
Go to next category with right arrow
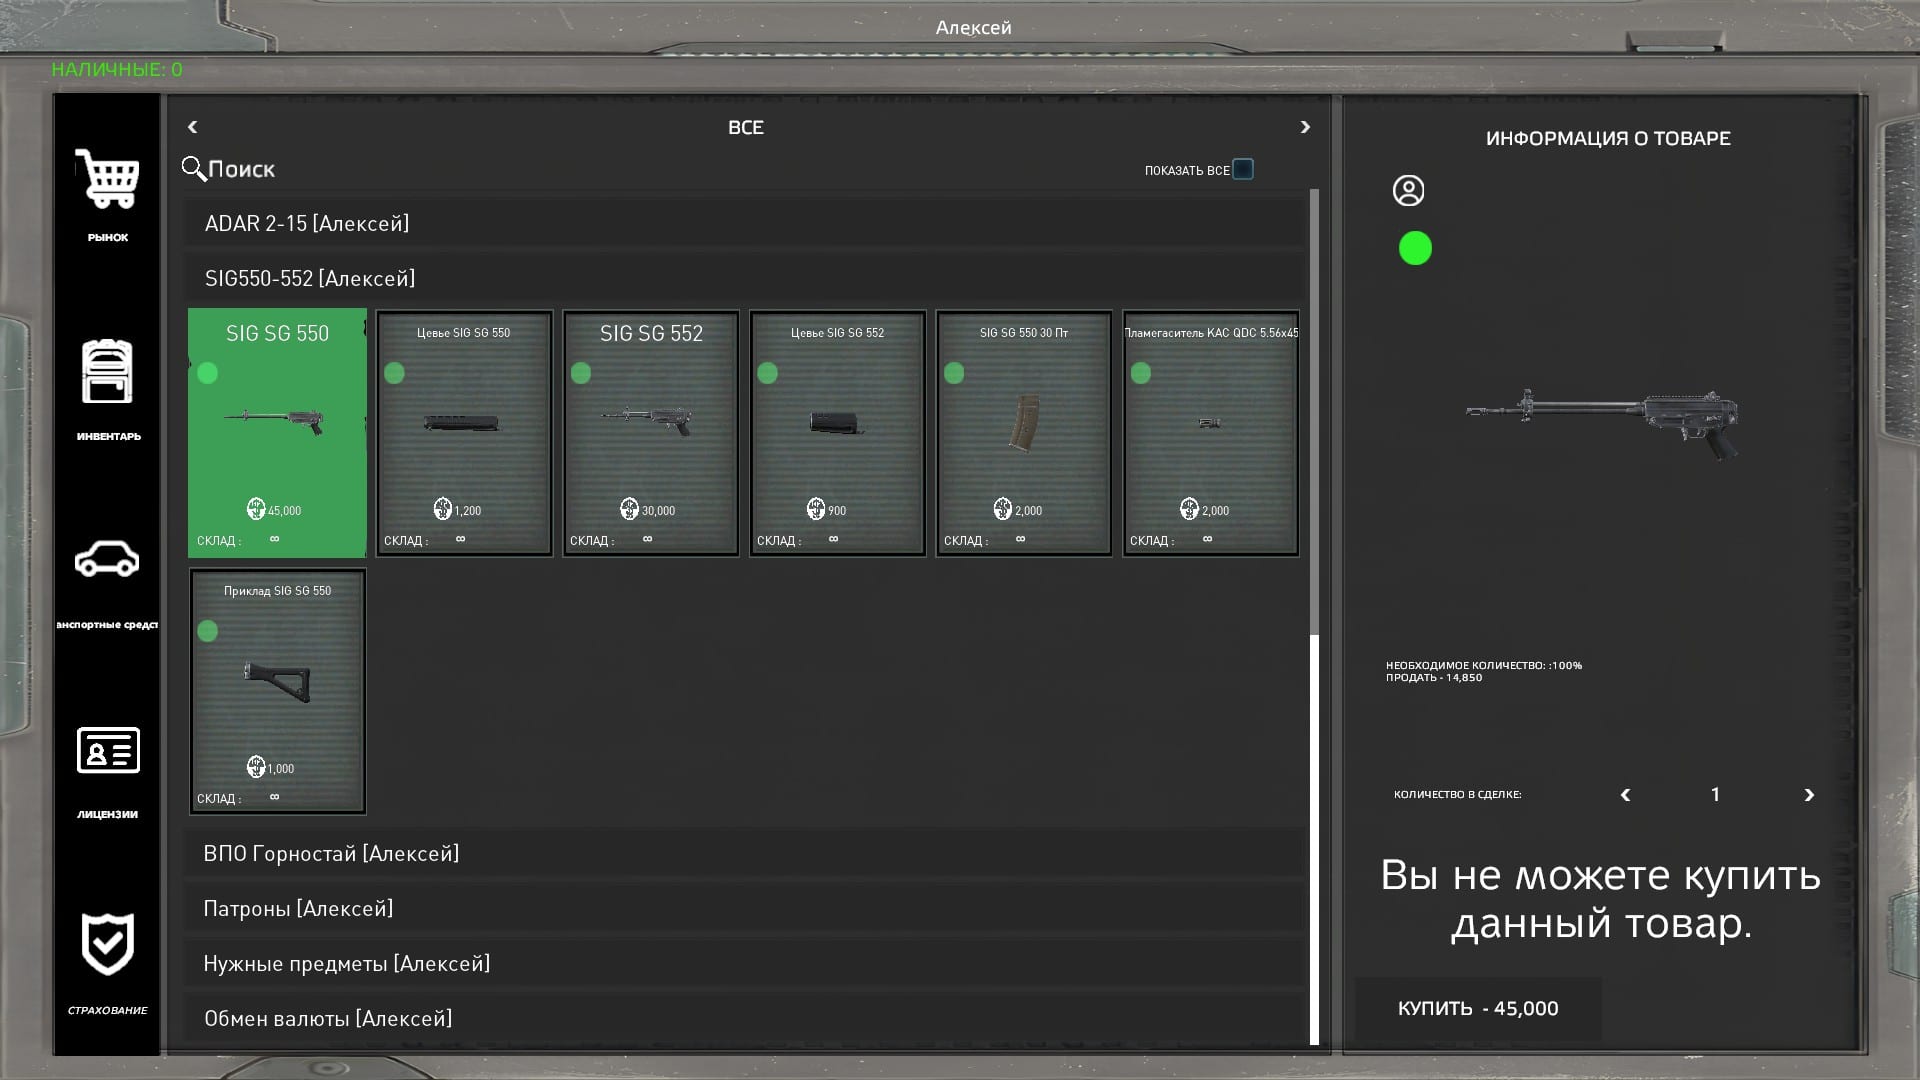pos(1304,127)
